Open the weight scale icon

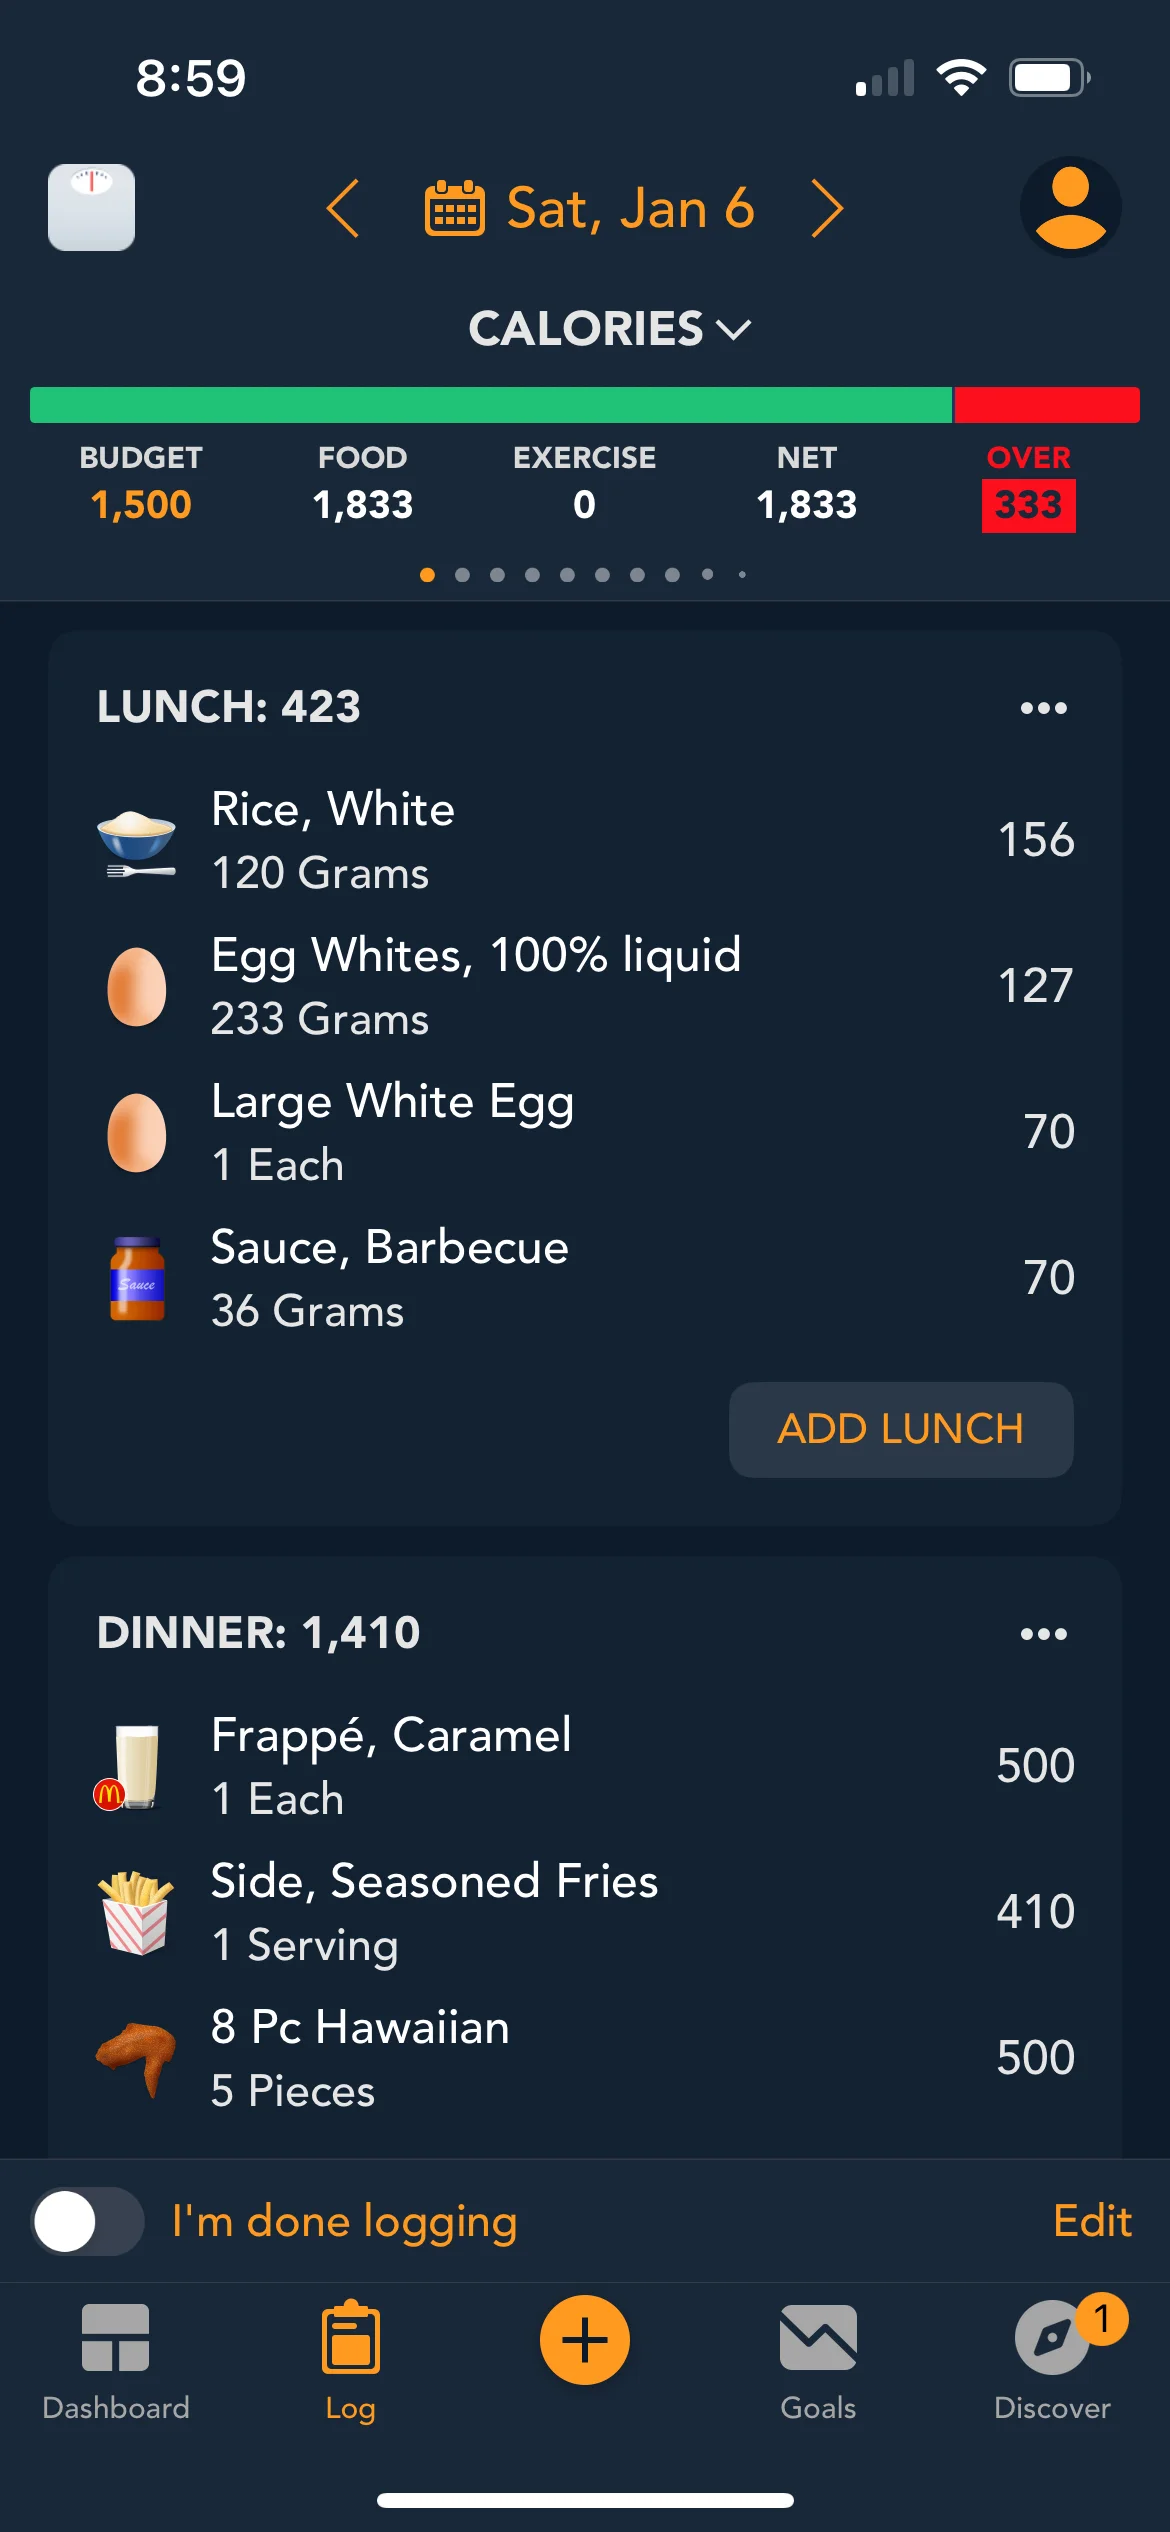tap(91, 207)
